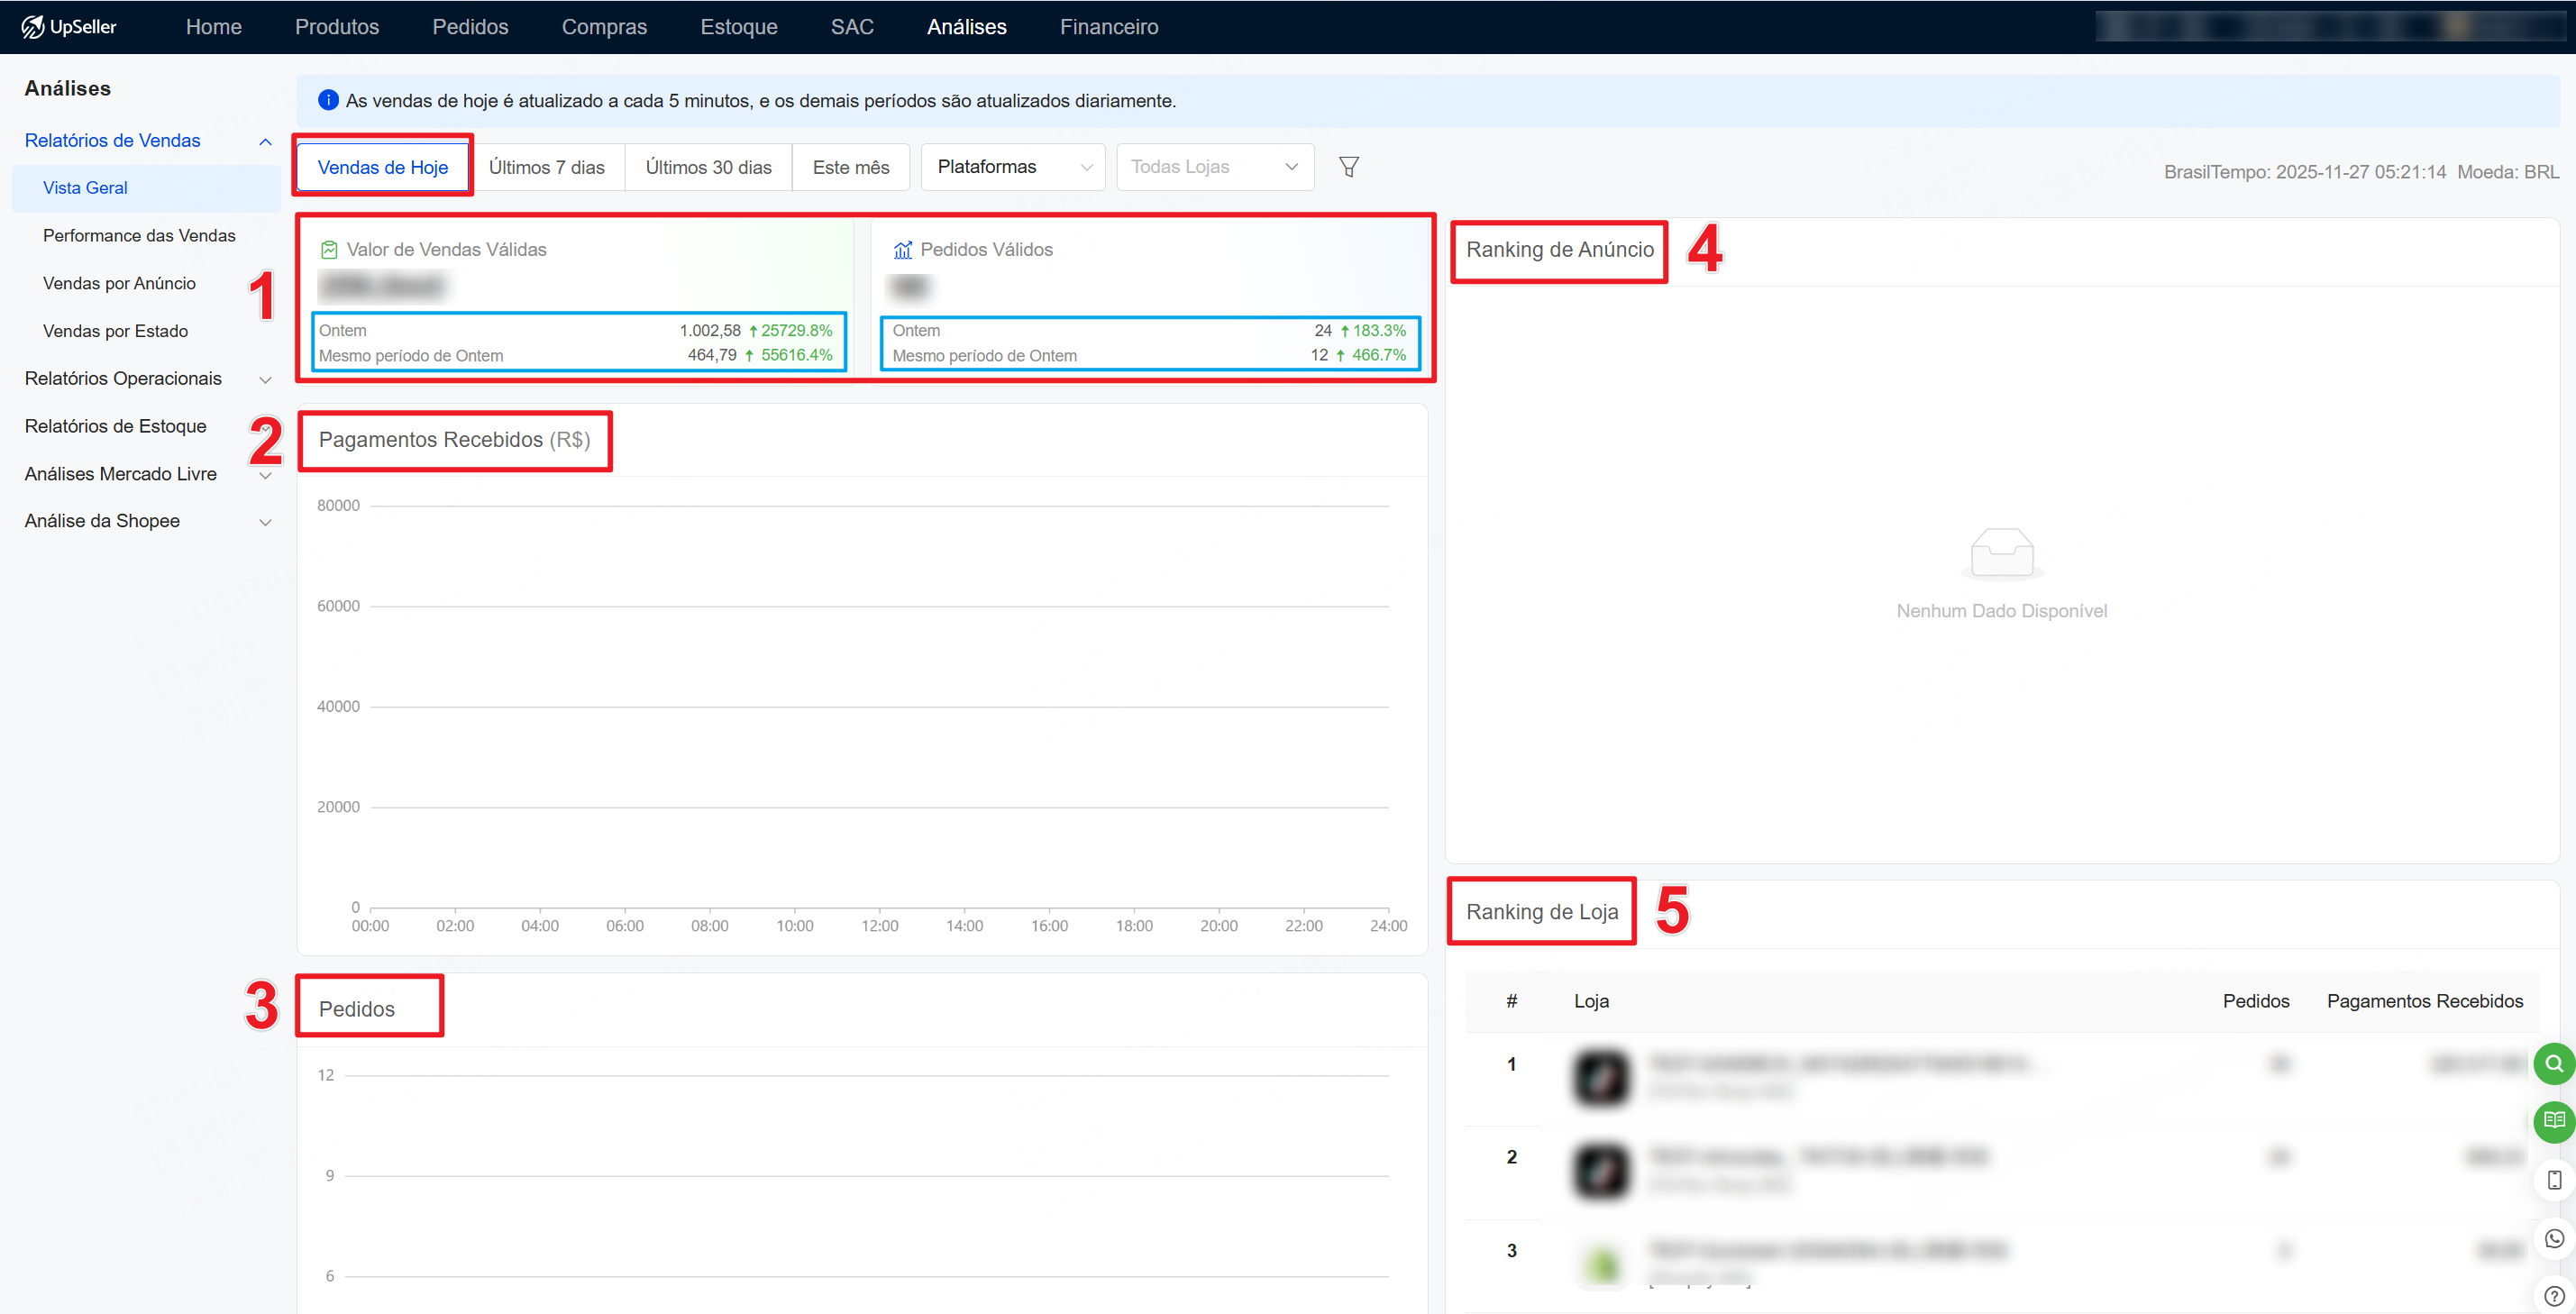Select the Este mês tab

pyautogui.click(x=850, y=167)
